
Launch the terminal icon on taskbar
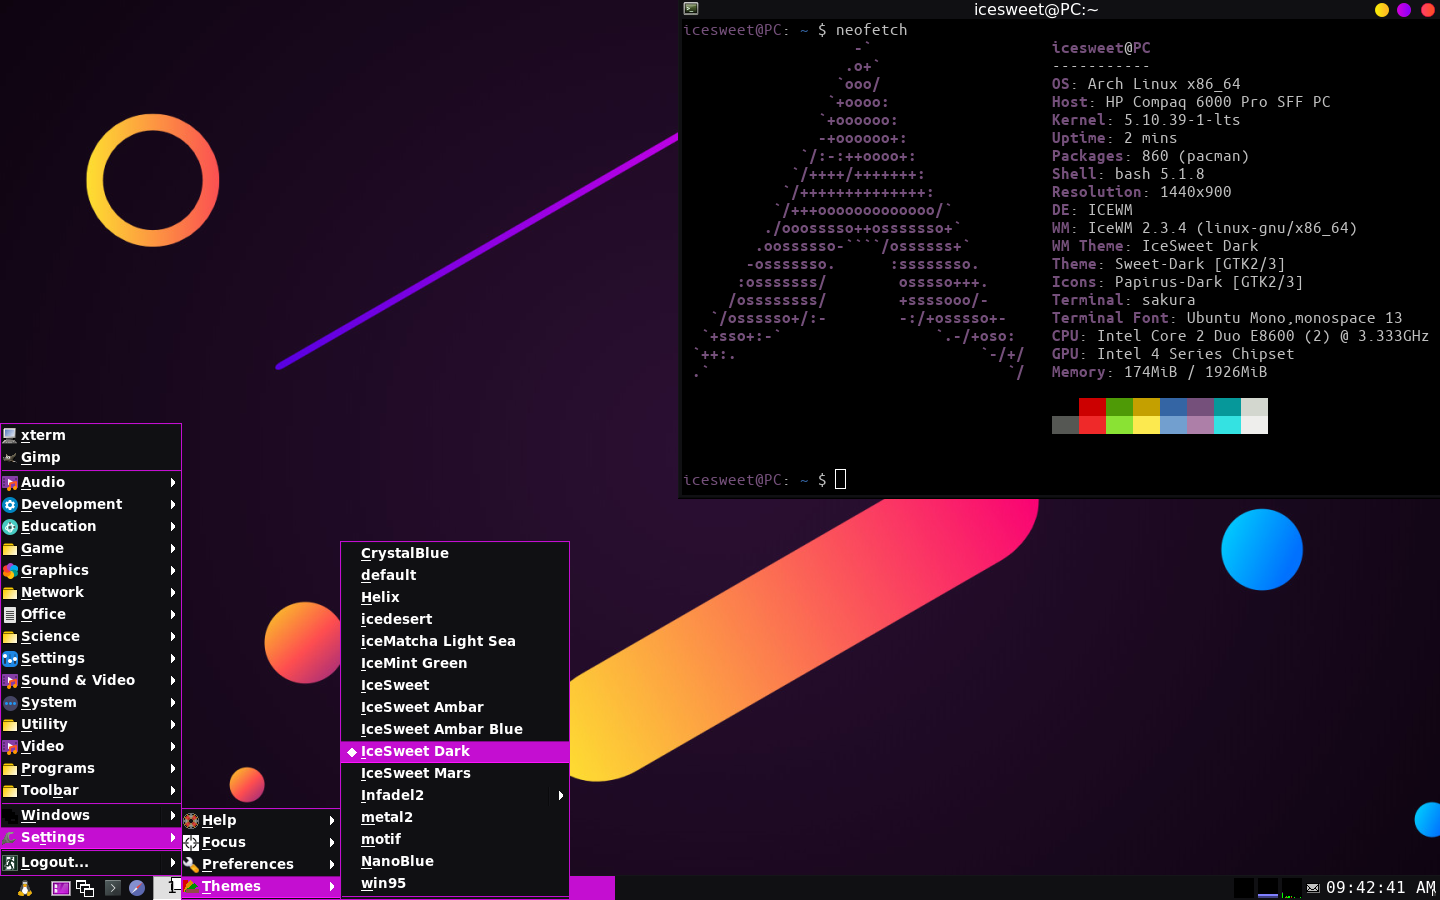(x=112, y=887)
